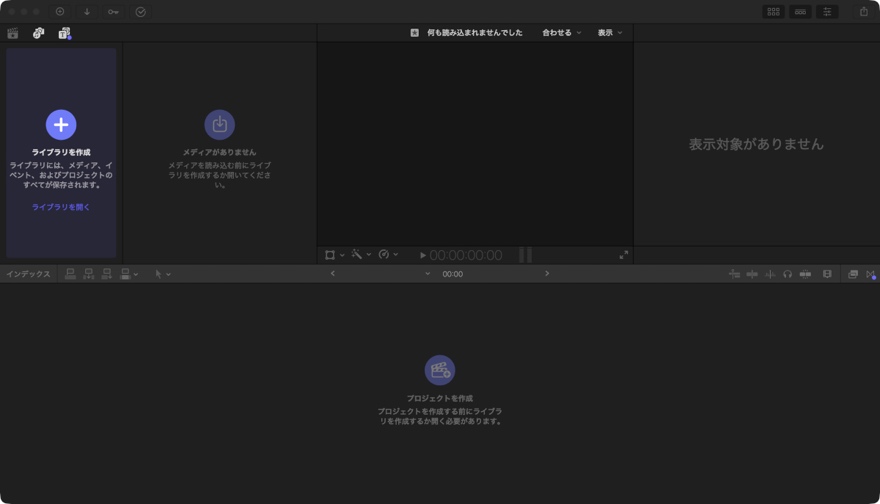Click the import media down-arrow icon in toolbar
The height and width of the screenshot is (504, 880).
coord(87,12)
